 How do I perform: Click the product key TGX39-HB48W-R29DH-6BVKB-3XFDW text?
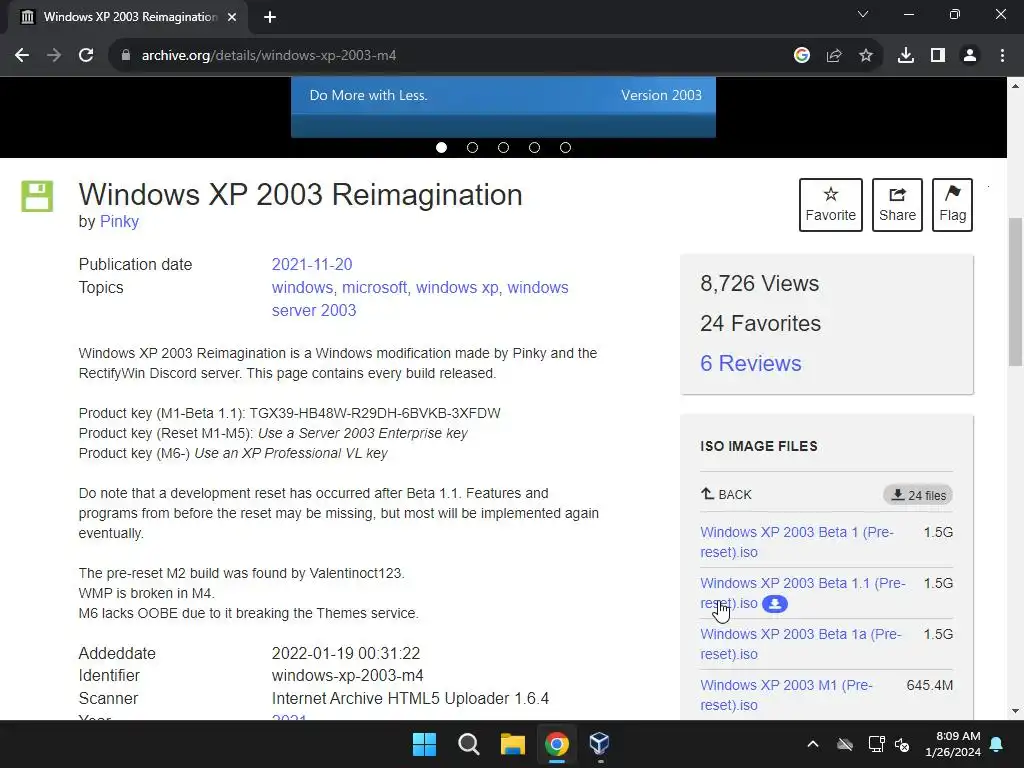(x=375, y=413)
